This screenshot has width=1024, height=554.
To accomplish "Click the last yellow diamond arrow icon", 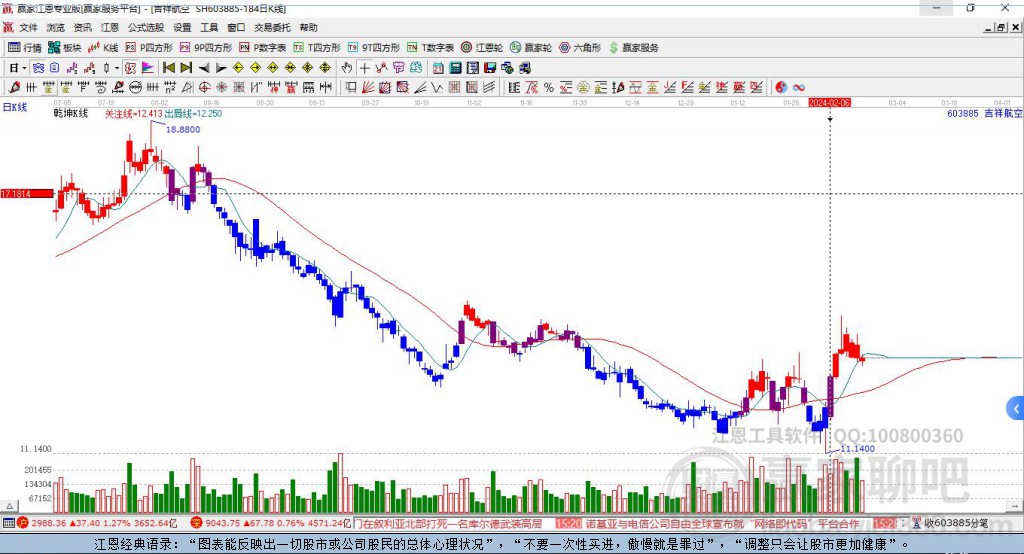I will coord(325,68).
